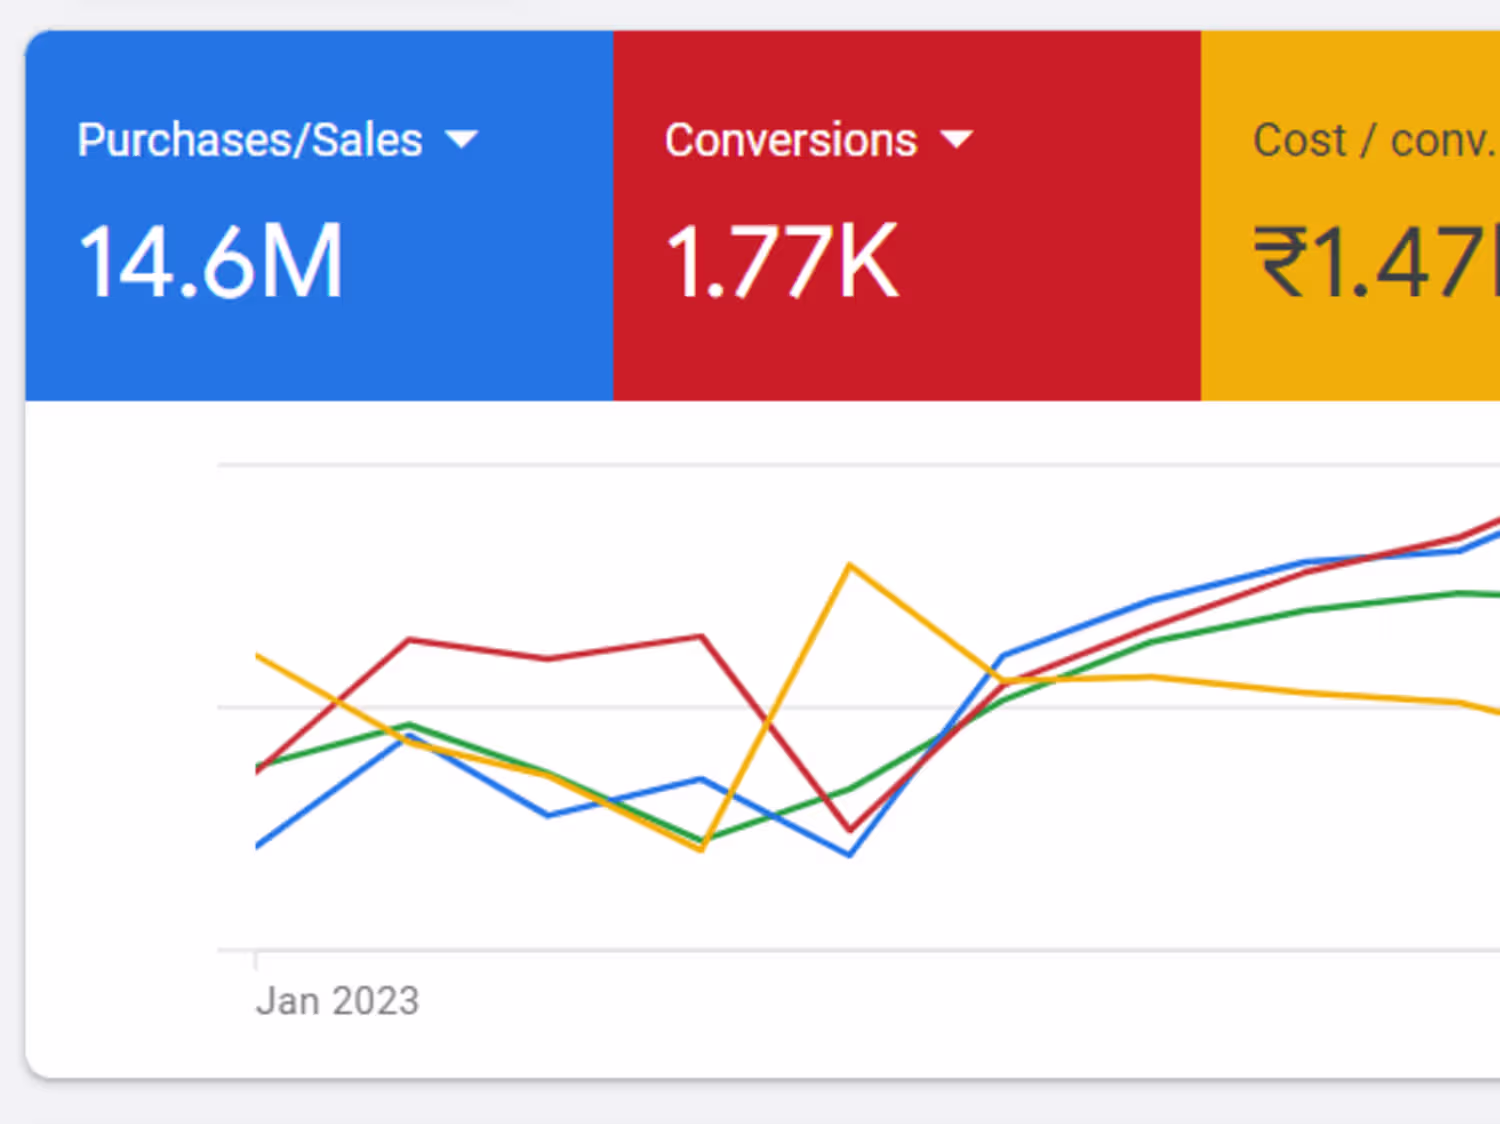This screenshot has height=1124, width=1500.
Task: Click the Purchases/Sales label text
Action: tap(250, 140)
